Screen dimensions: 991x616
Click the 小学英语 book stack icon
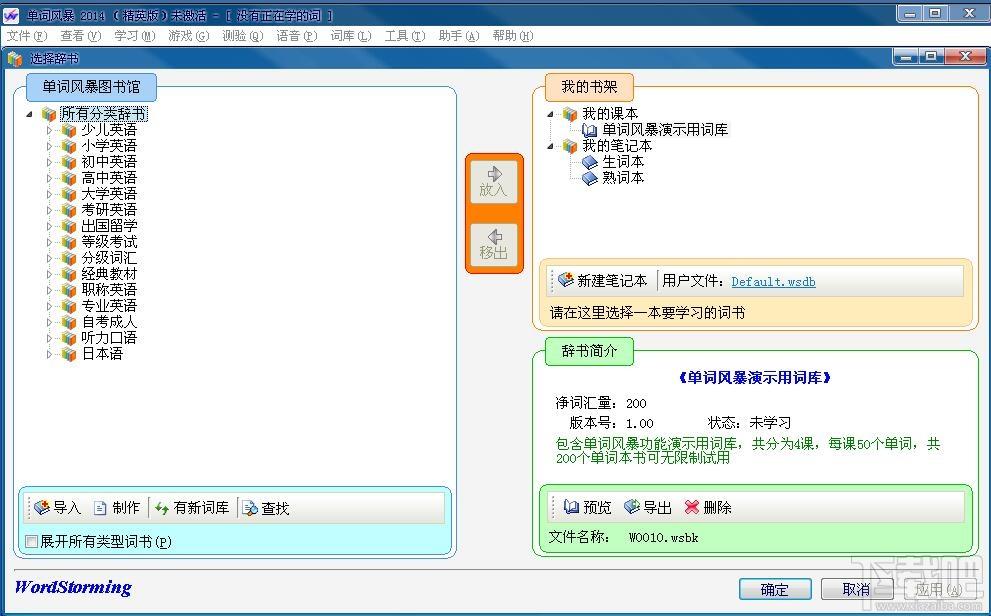[69, 146]
